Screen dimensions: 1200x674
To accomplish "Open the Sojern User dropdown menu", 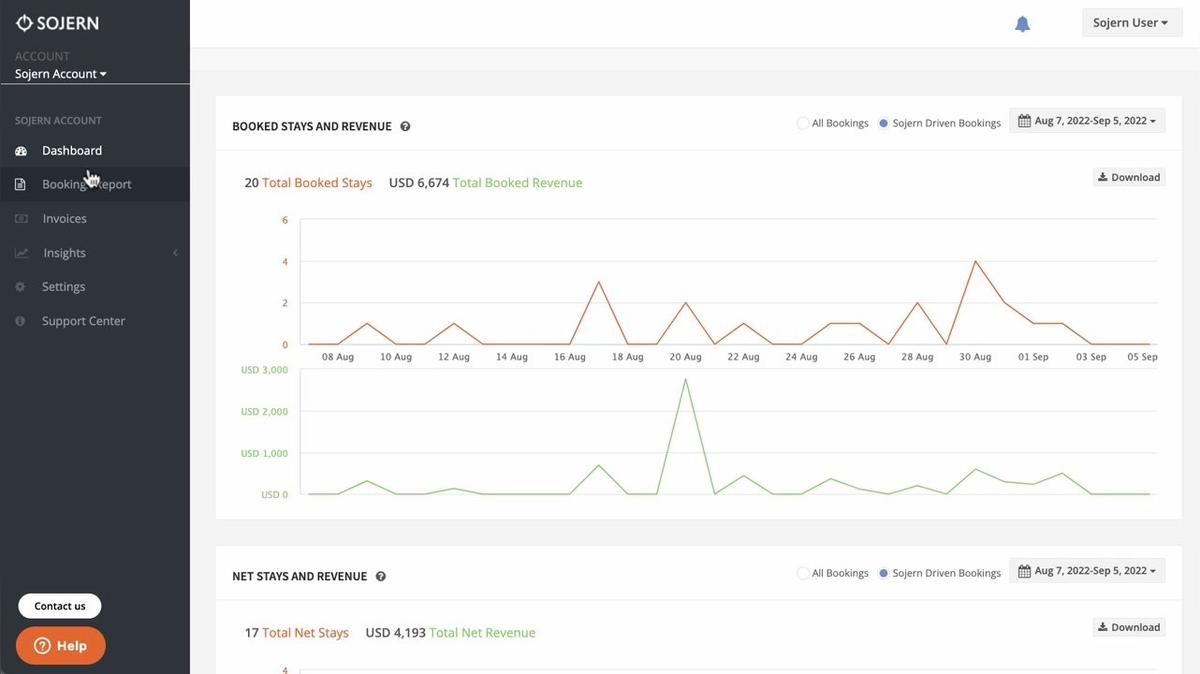I will [1131, 23].
